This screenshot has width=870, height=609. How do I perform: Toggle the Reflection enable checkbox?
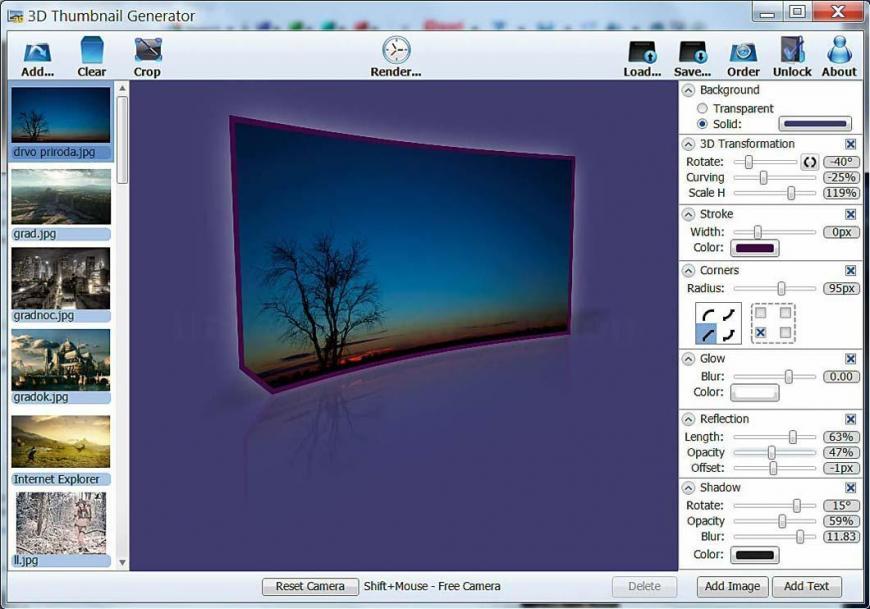click(x=851, y=419)
